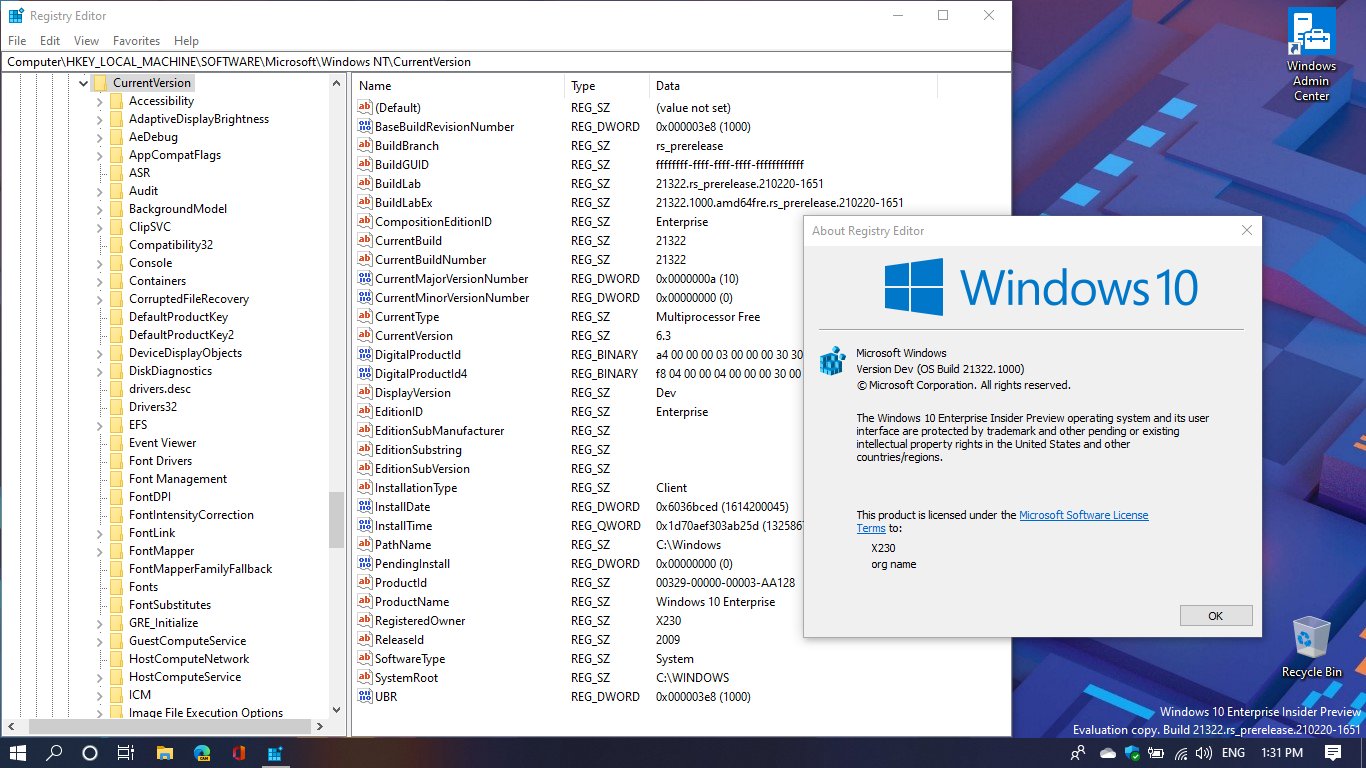Click the string icon beside RegisteredOwner
Screen dimensions: 1366x768
(x=365, y=621)
